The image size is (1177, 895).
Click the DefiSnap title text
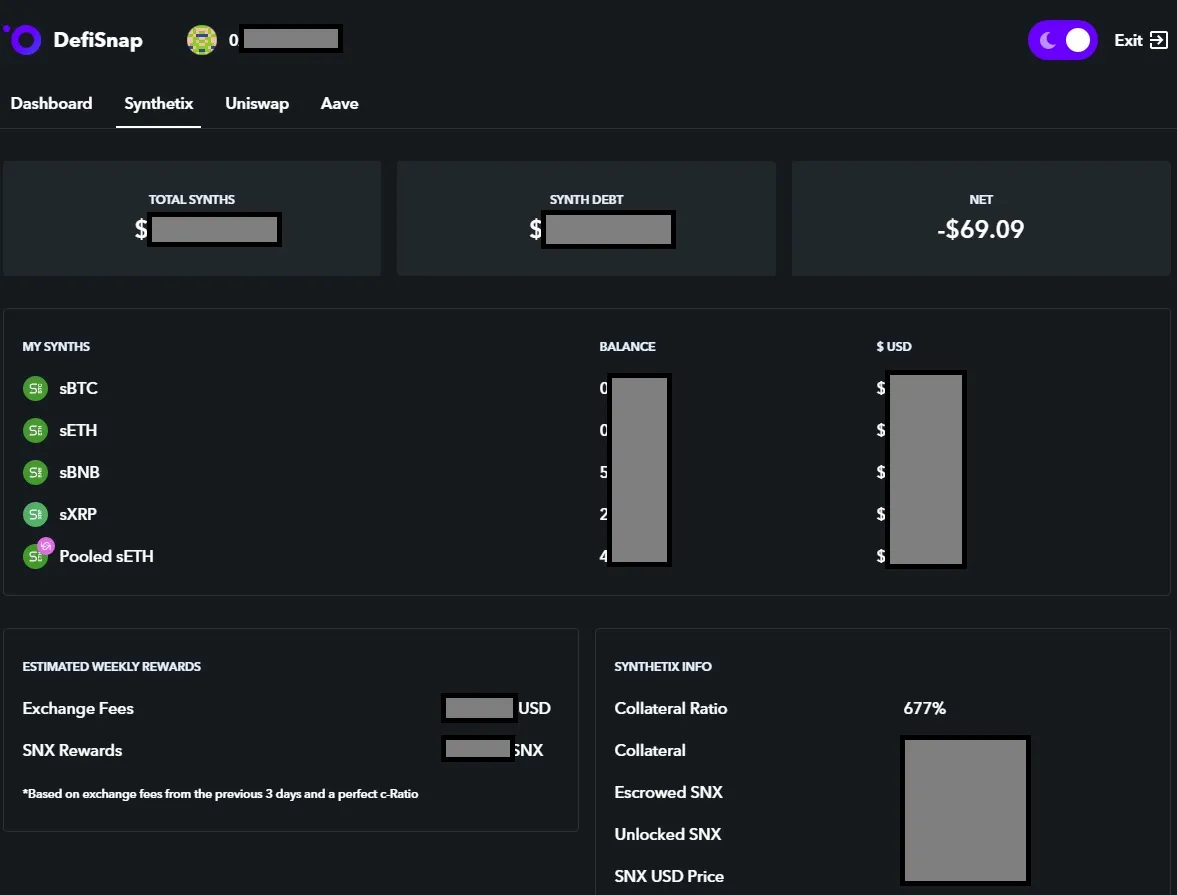98,40
